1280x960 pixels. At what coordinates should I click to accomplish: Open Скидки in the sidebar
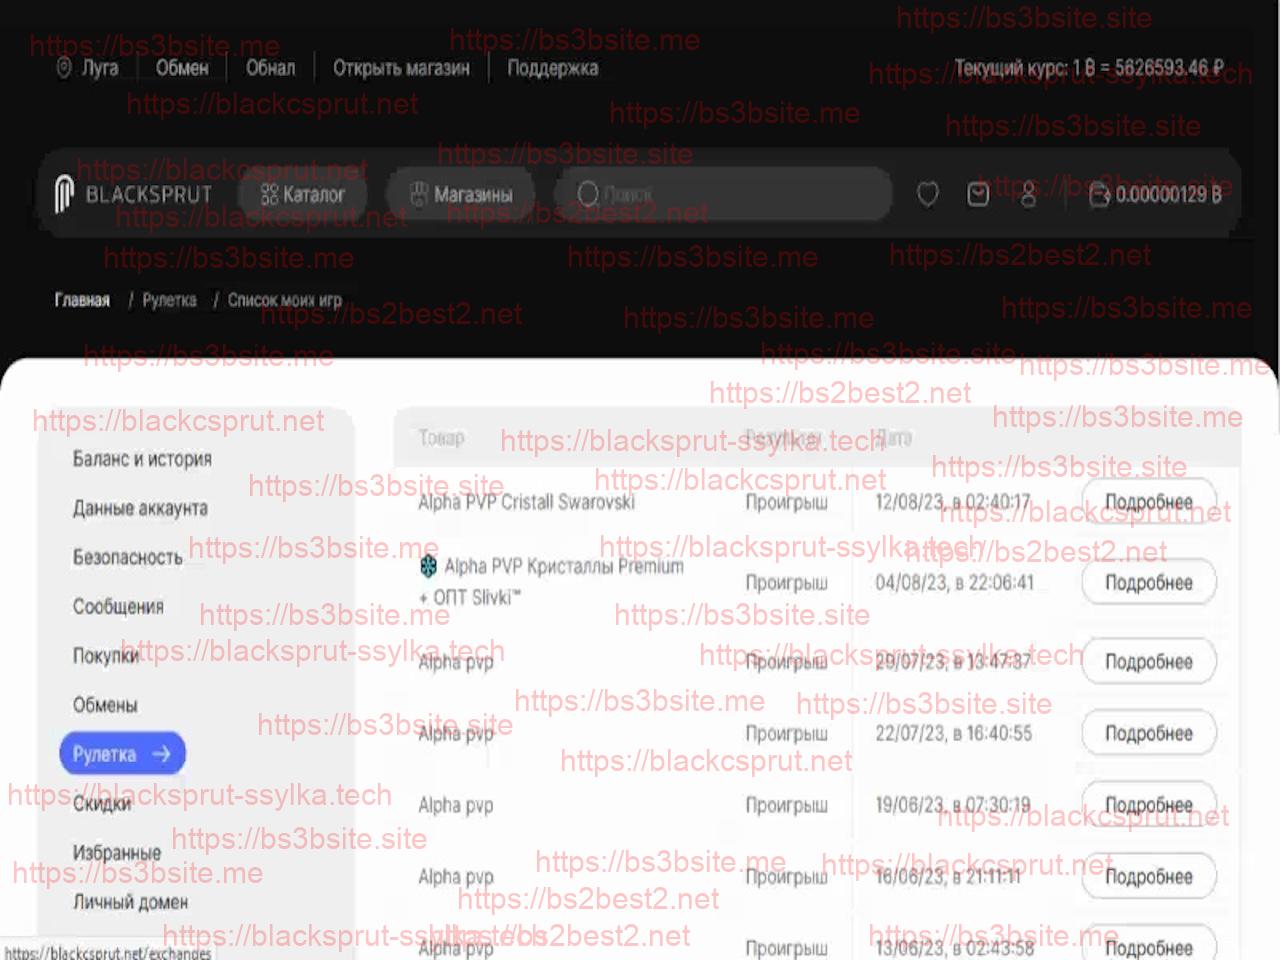(x=102, y=803)
